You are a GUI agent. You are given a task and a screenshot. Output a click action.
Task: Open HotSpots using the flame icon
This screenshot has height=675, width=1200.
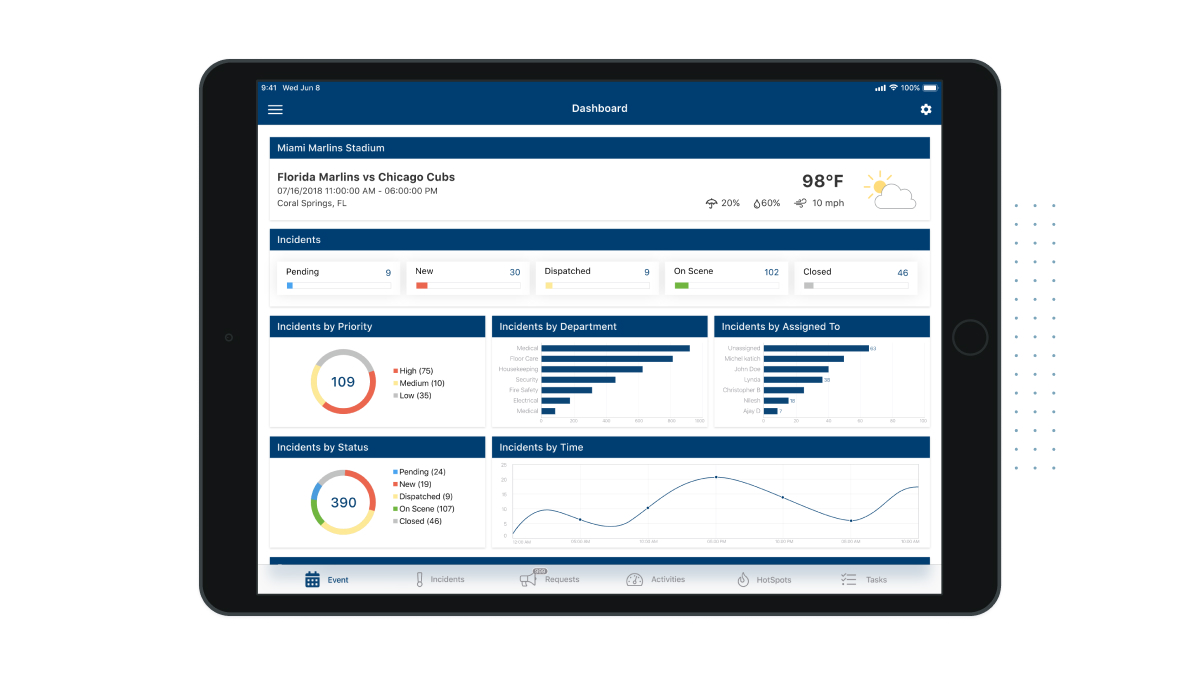[742, 578]
